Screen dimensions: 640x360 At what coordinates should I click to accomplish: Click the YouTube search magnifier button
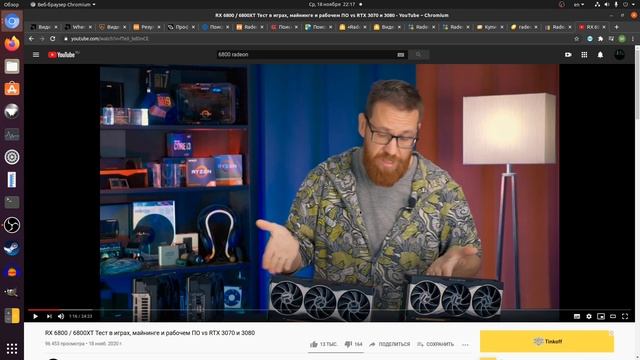pos(418,55)
